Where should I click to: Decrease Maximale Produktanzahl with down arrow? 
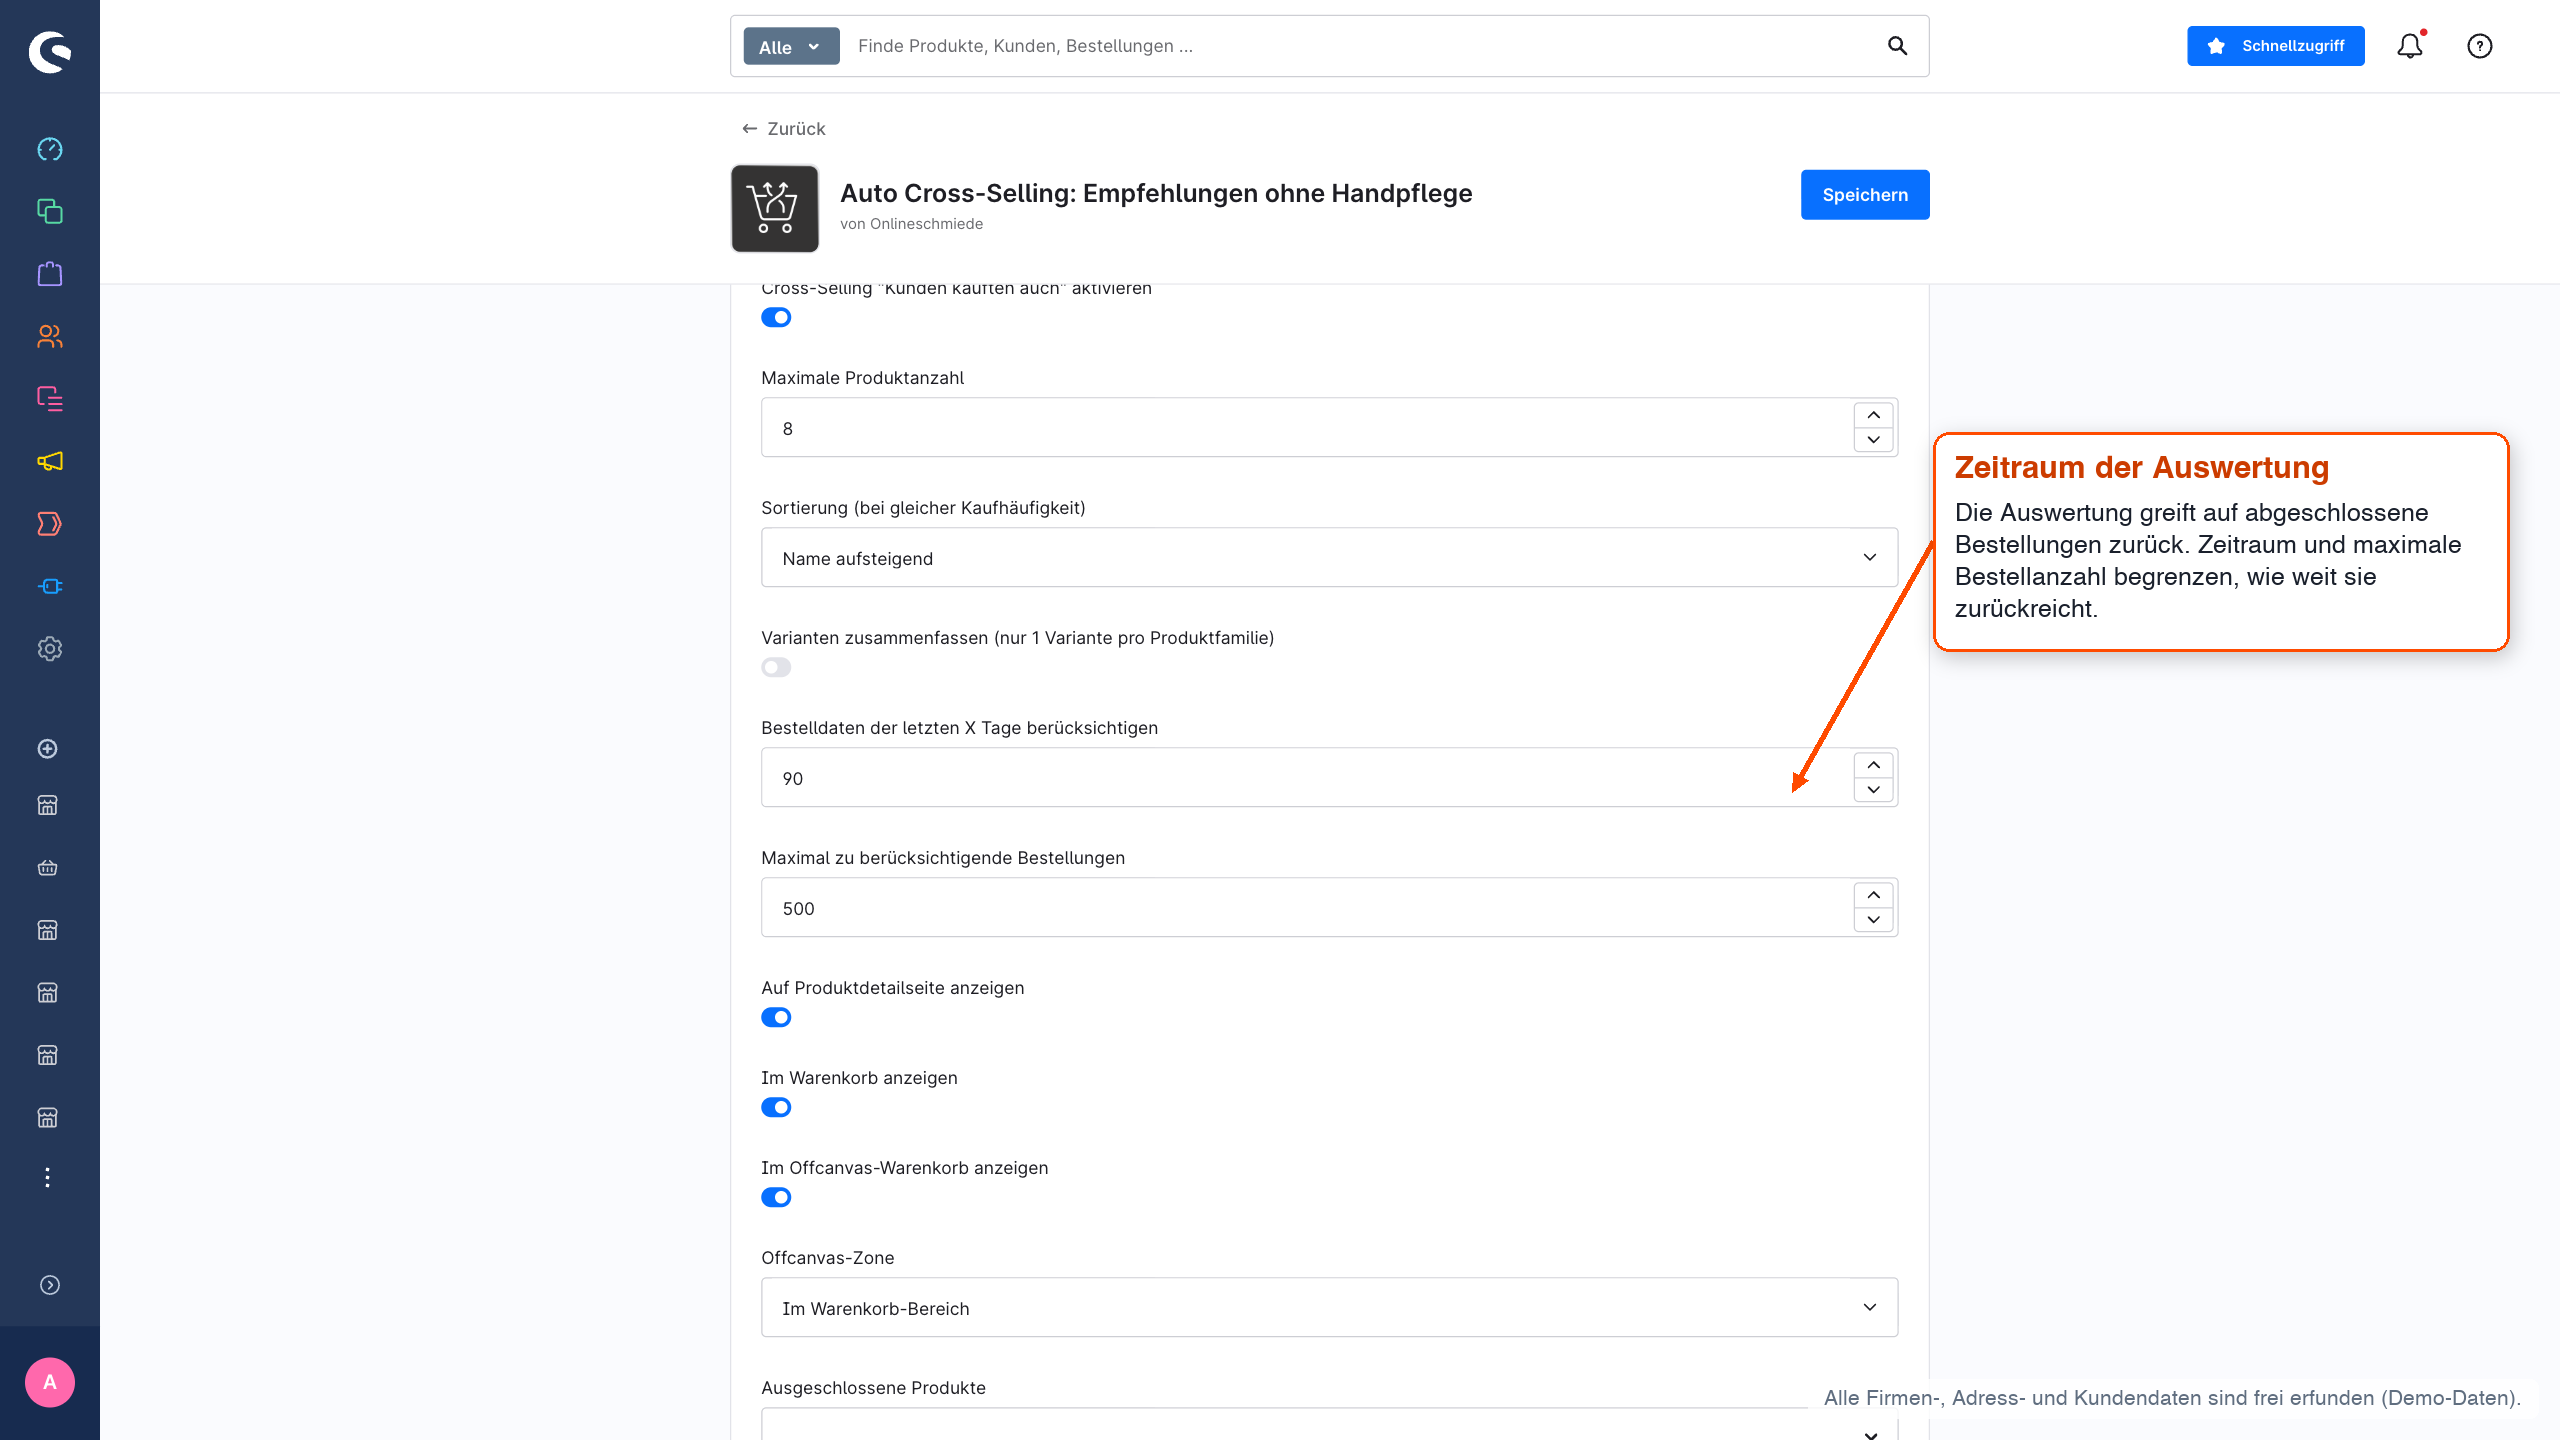click(x=1873, y=440)
